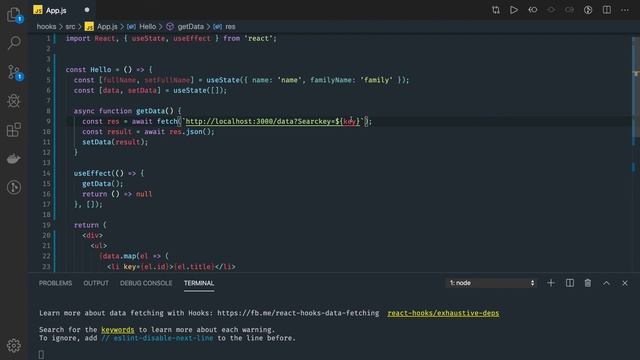
Task: Click the Hello breadcrumb segment
Action: [142, 27]
